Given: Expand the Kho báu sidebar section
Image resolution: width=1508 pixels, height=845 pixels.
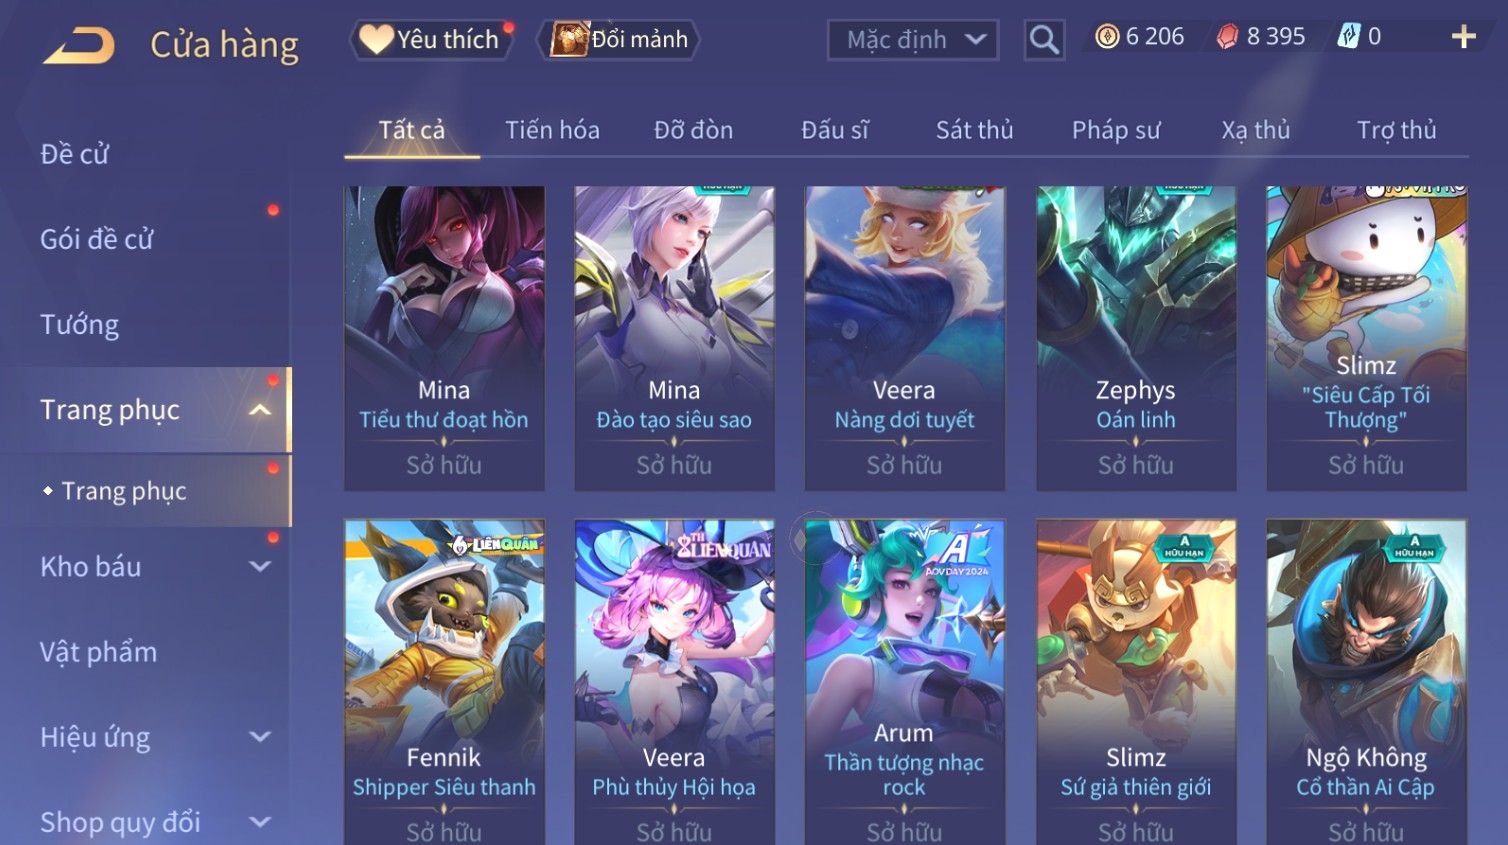Looking at the screenshot, I should tap(260, 567).
